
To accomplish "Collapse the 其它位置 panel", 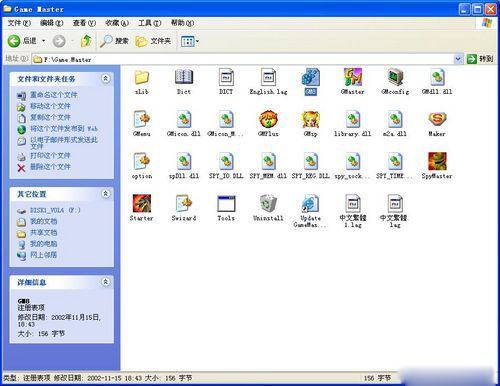I will click(x=105, y=194).
